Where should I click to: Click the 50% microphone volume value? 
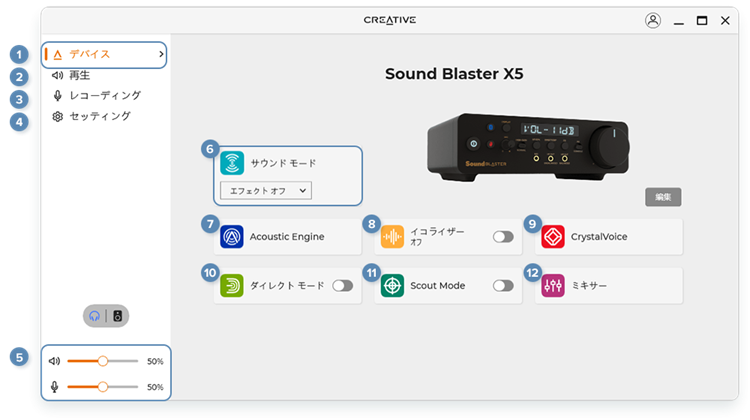[x=155, y=387]
